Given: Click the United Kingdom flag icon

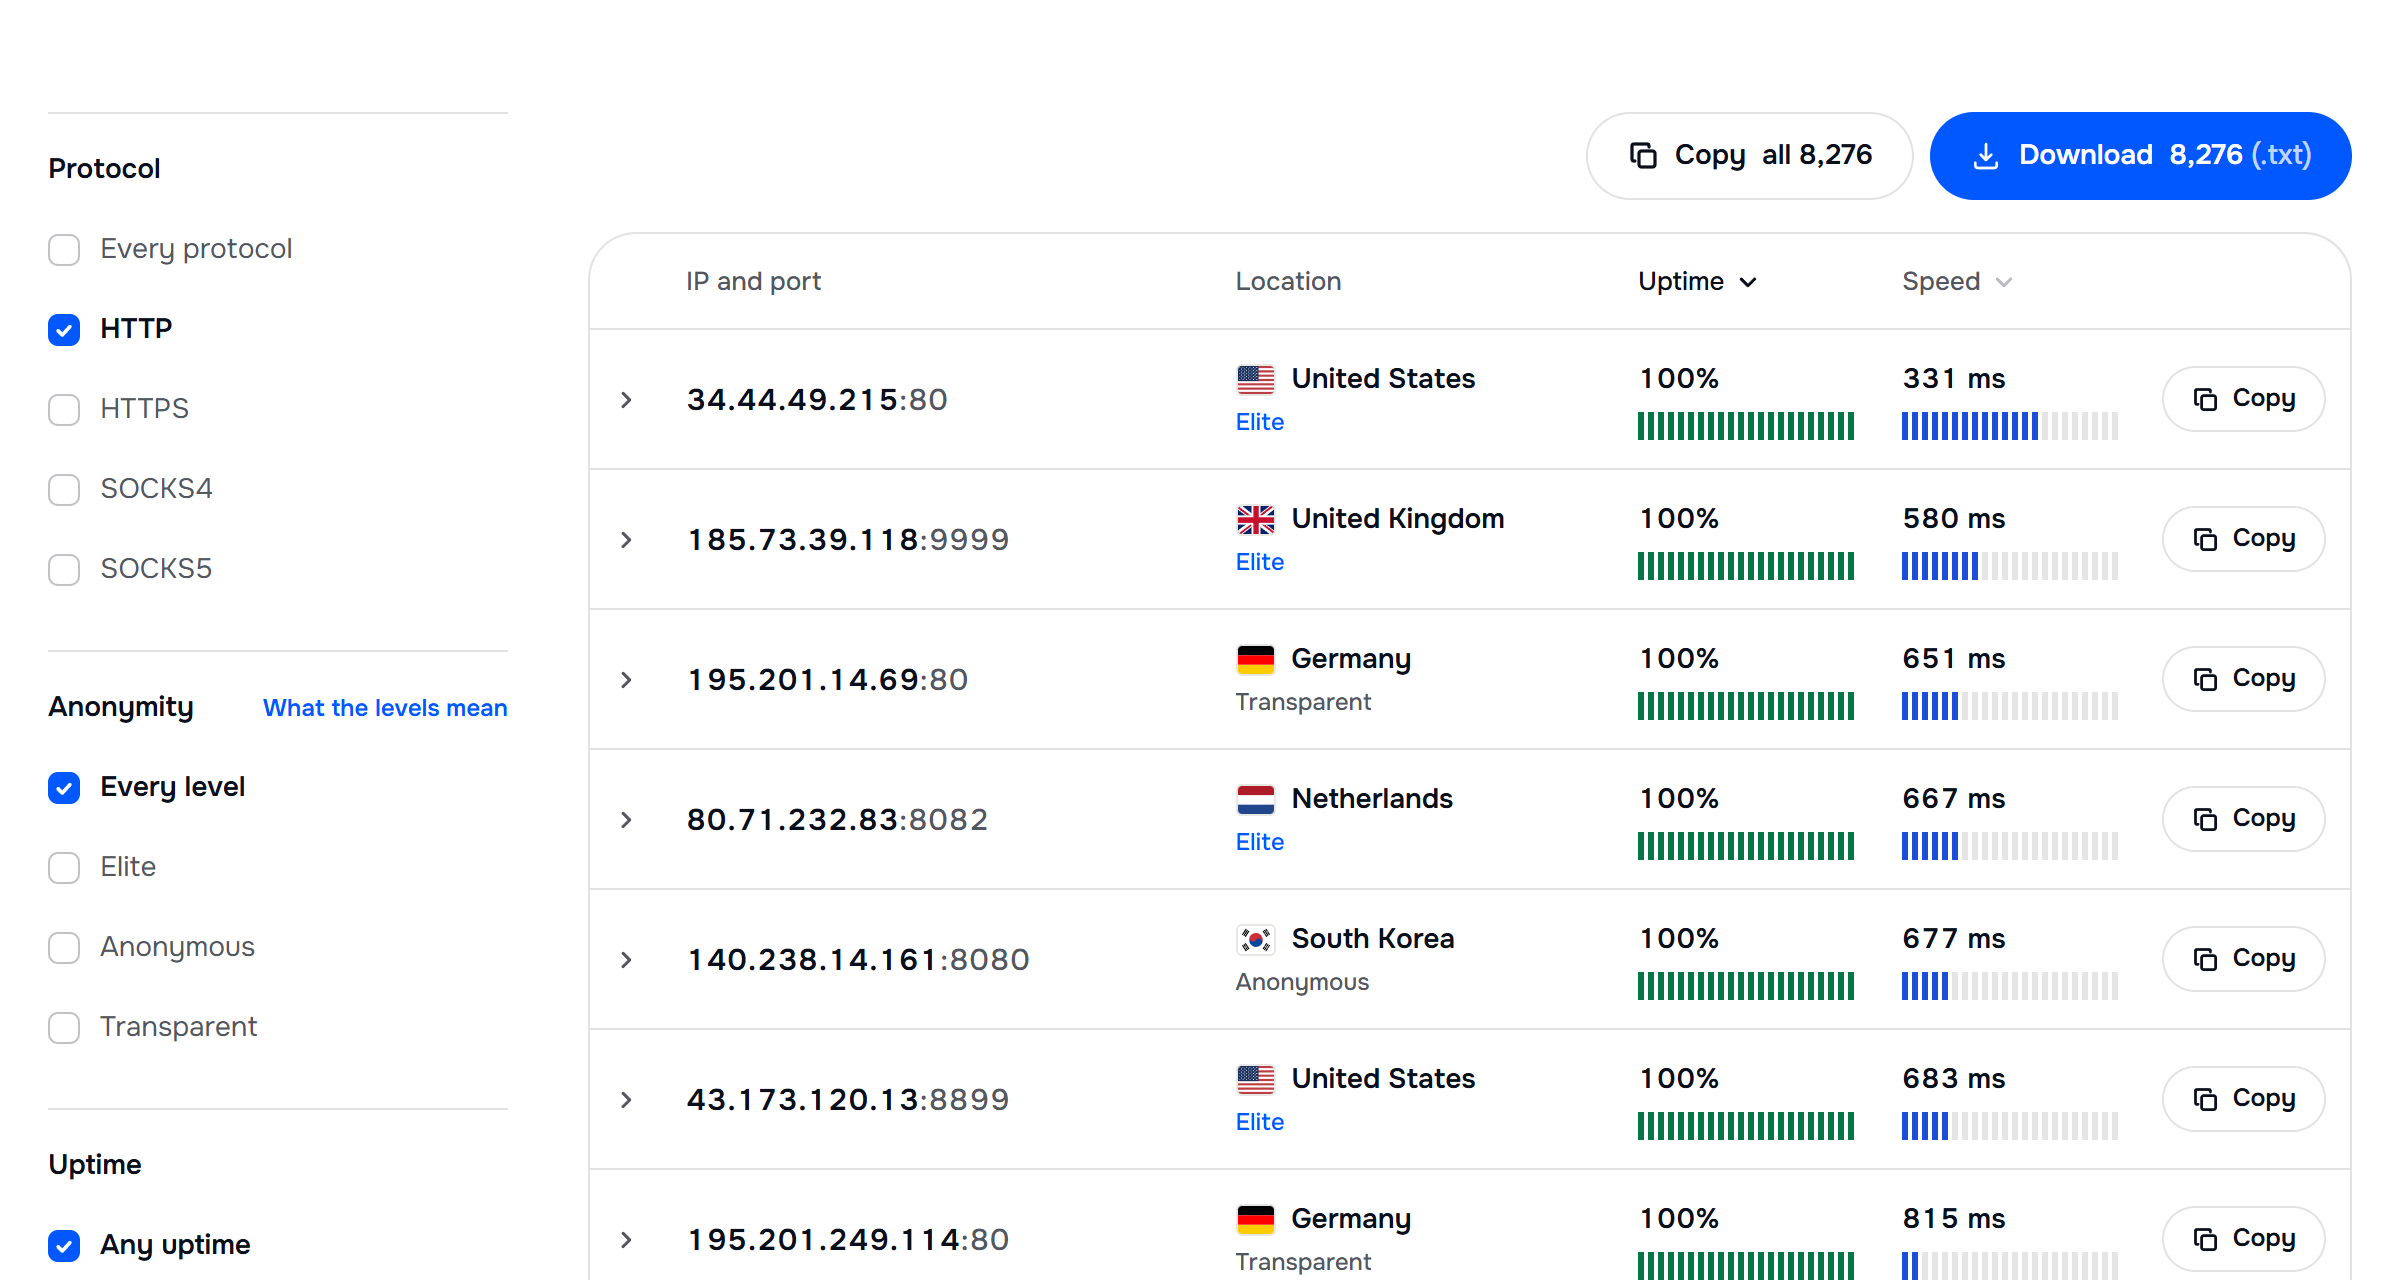Looking at the screenshot, I should coord(1255,519).
